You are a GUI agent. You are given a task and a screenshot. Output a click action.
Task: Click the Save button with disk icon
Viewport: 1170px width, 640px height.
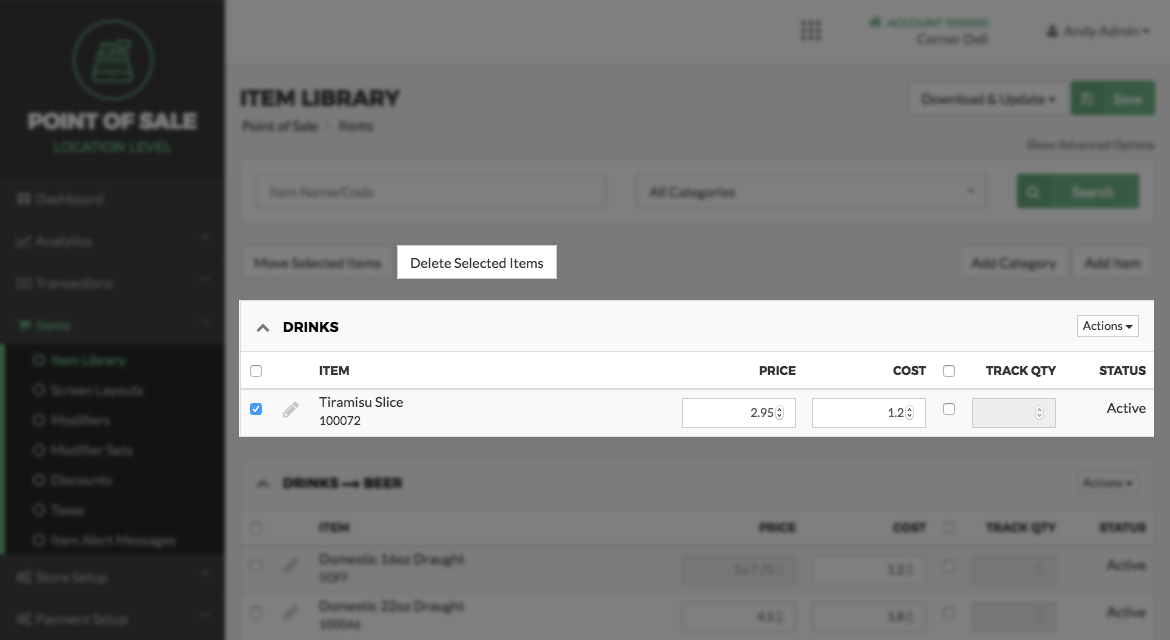pos(1111,100)
